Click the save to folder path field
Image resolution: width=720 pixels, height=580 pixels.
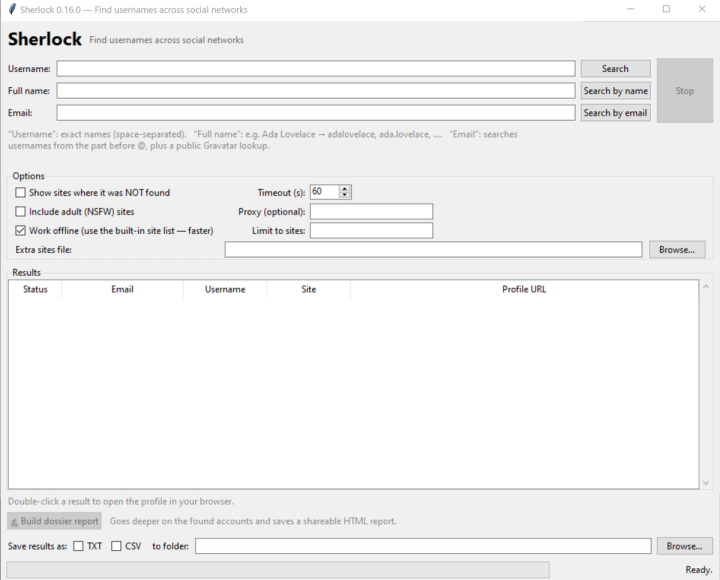423,546
